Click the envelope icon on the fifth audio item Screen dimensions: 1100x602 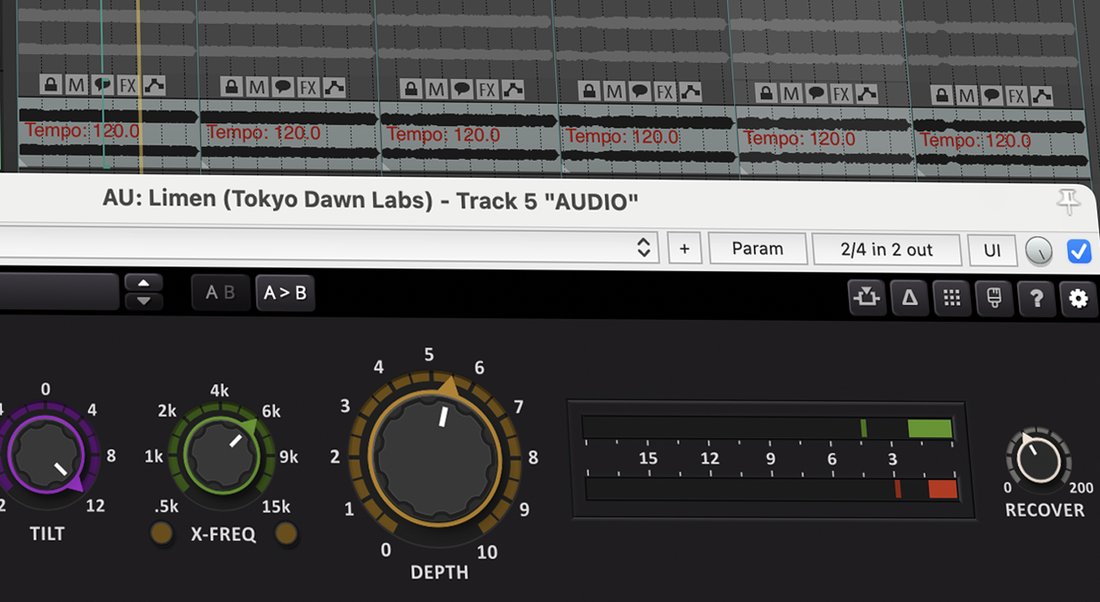(867, 93)
